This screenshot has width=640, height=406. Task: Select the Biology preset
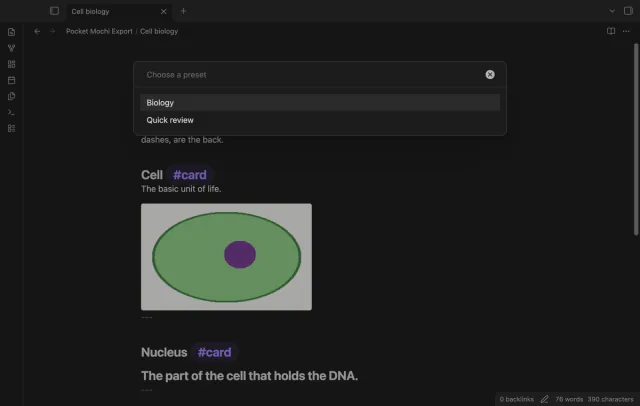tap(320, 102)
